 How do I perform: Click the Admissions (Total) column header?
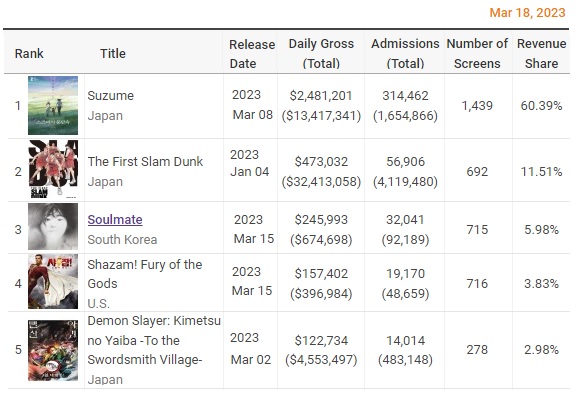point(405,54)
